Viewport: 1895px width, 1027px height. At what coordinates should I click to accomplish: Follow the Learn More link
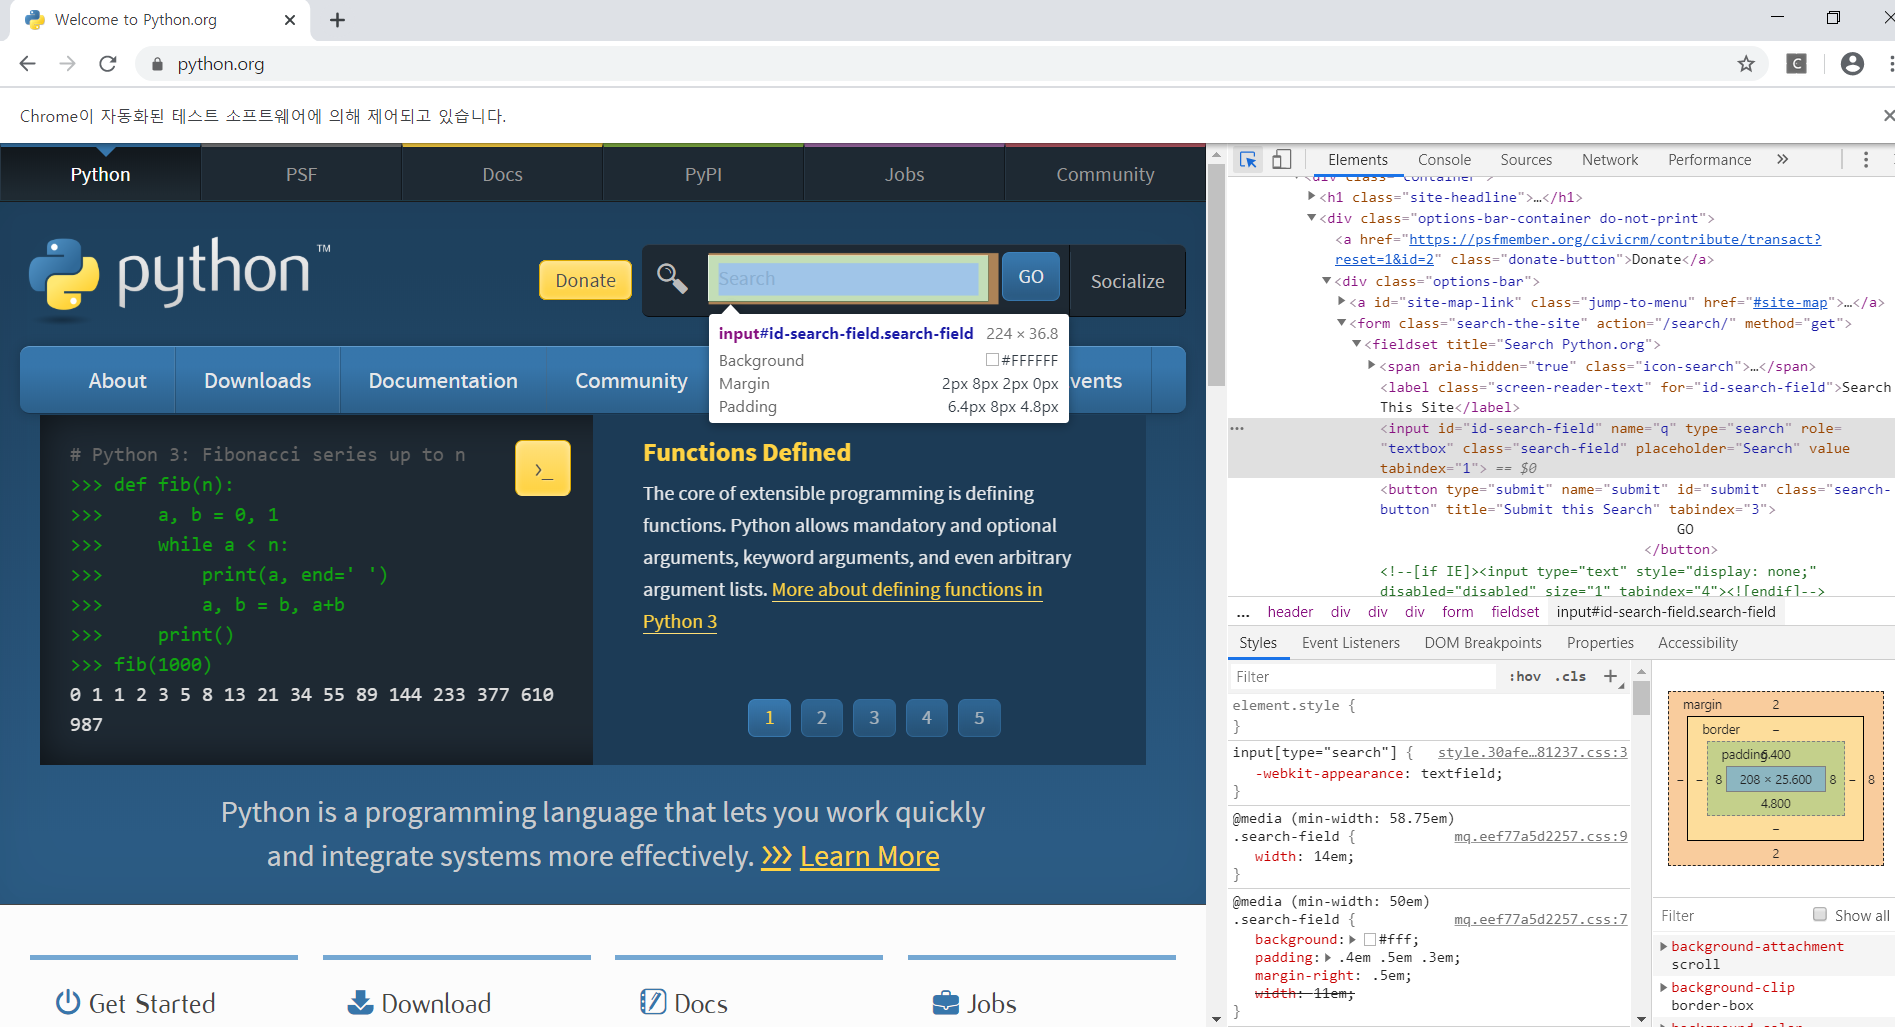click(870, 856)
